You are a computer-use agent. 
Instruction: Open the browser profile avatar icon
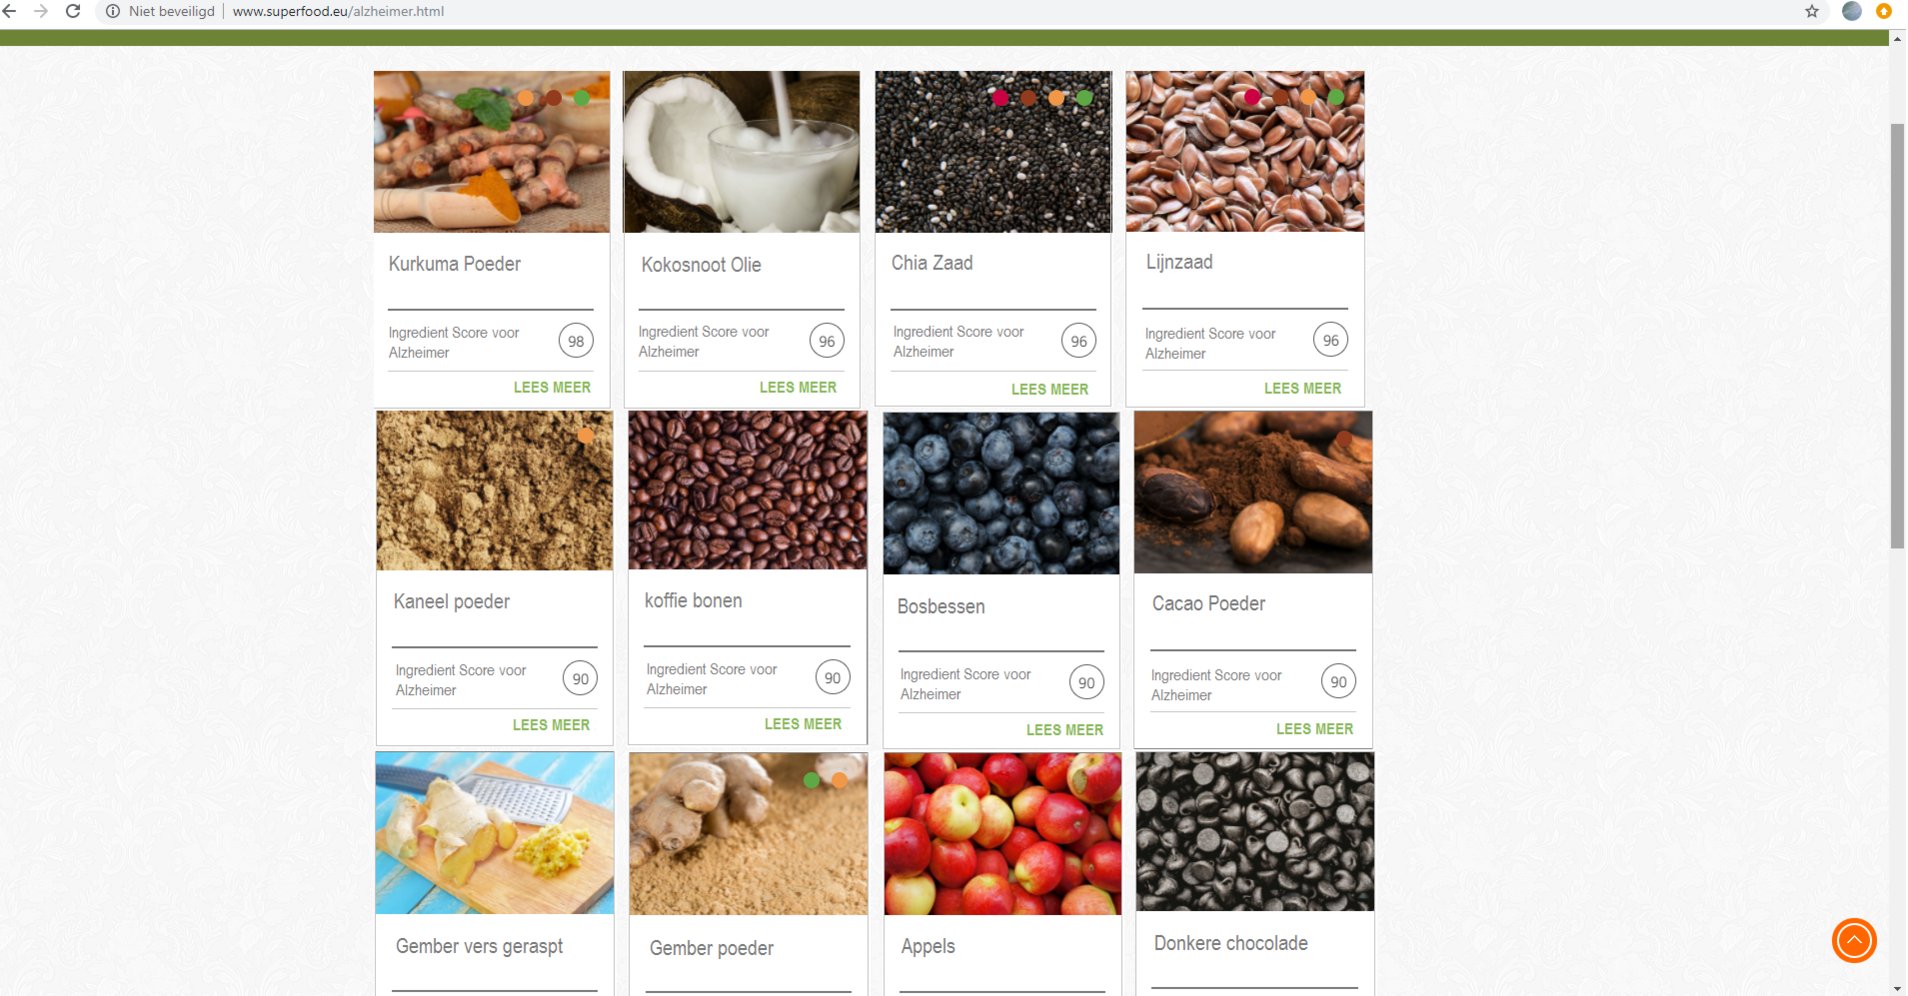click(1852, 11)
